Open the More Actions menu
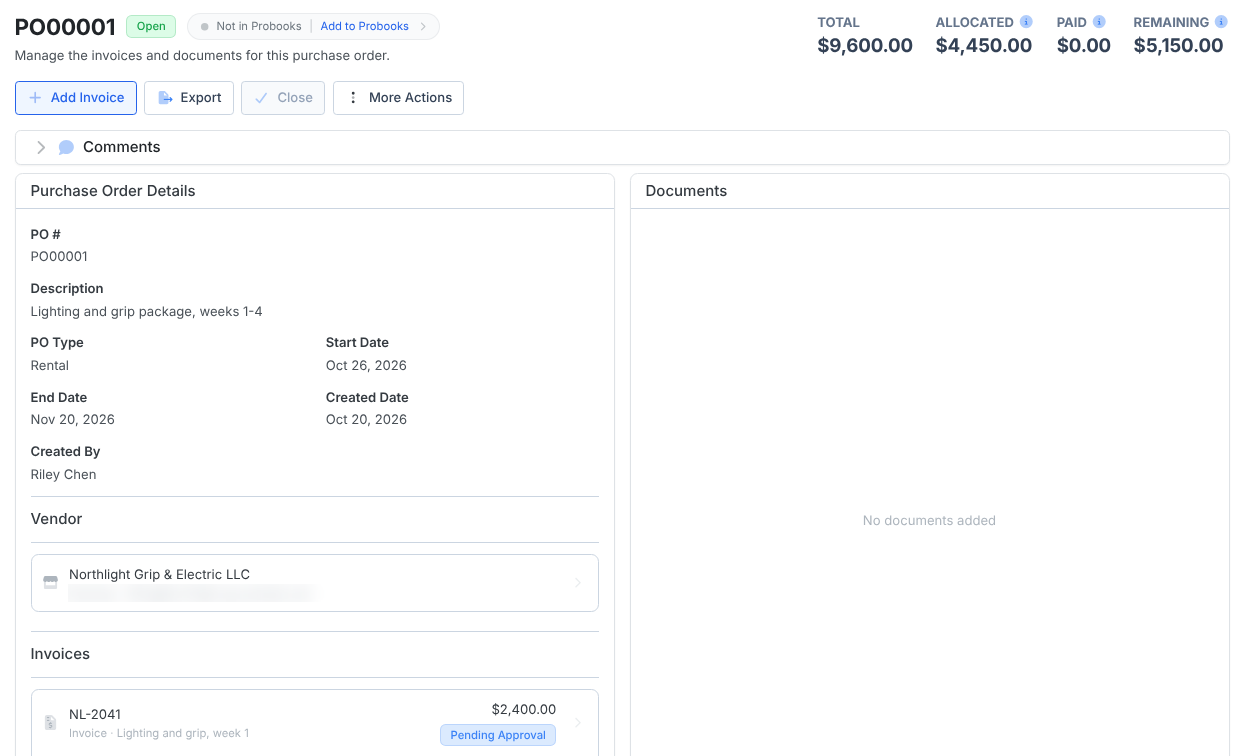 pyautogui.click(x=398, y=98)
